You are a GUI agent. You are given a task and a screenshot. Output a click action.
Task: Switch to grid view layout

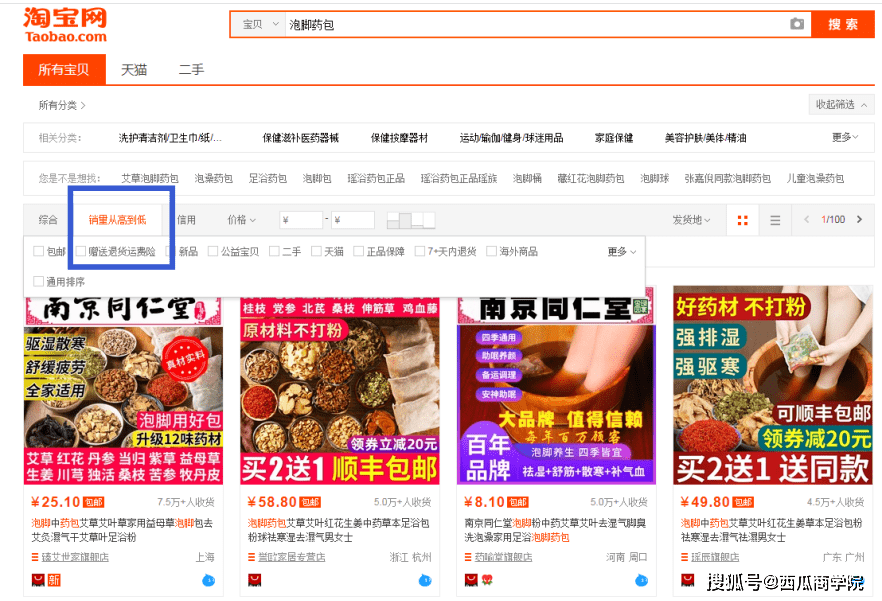tap(742, 220)
